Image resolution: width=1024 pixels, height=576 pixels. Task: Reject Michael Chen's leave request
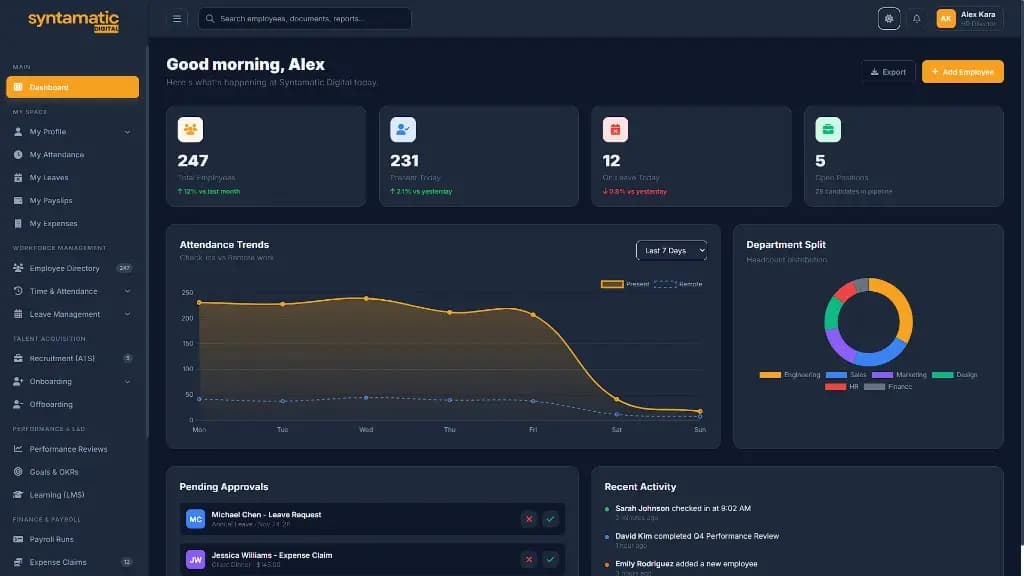click(x=529, y=519)
